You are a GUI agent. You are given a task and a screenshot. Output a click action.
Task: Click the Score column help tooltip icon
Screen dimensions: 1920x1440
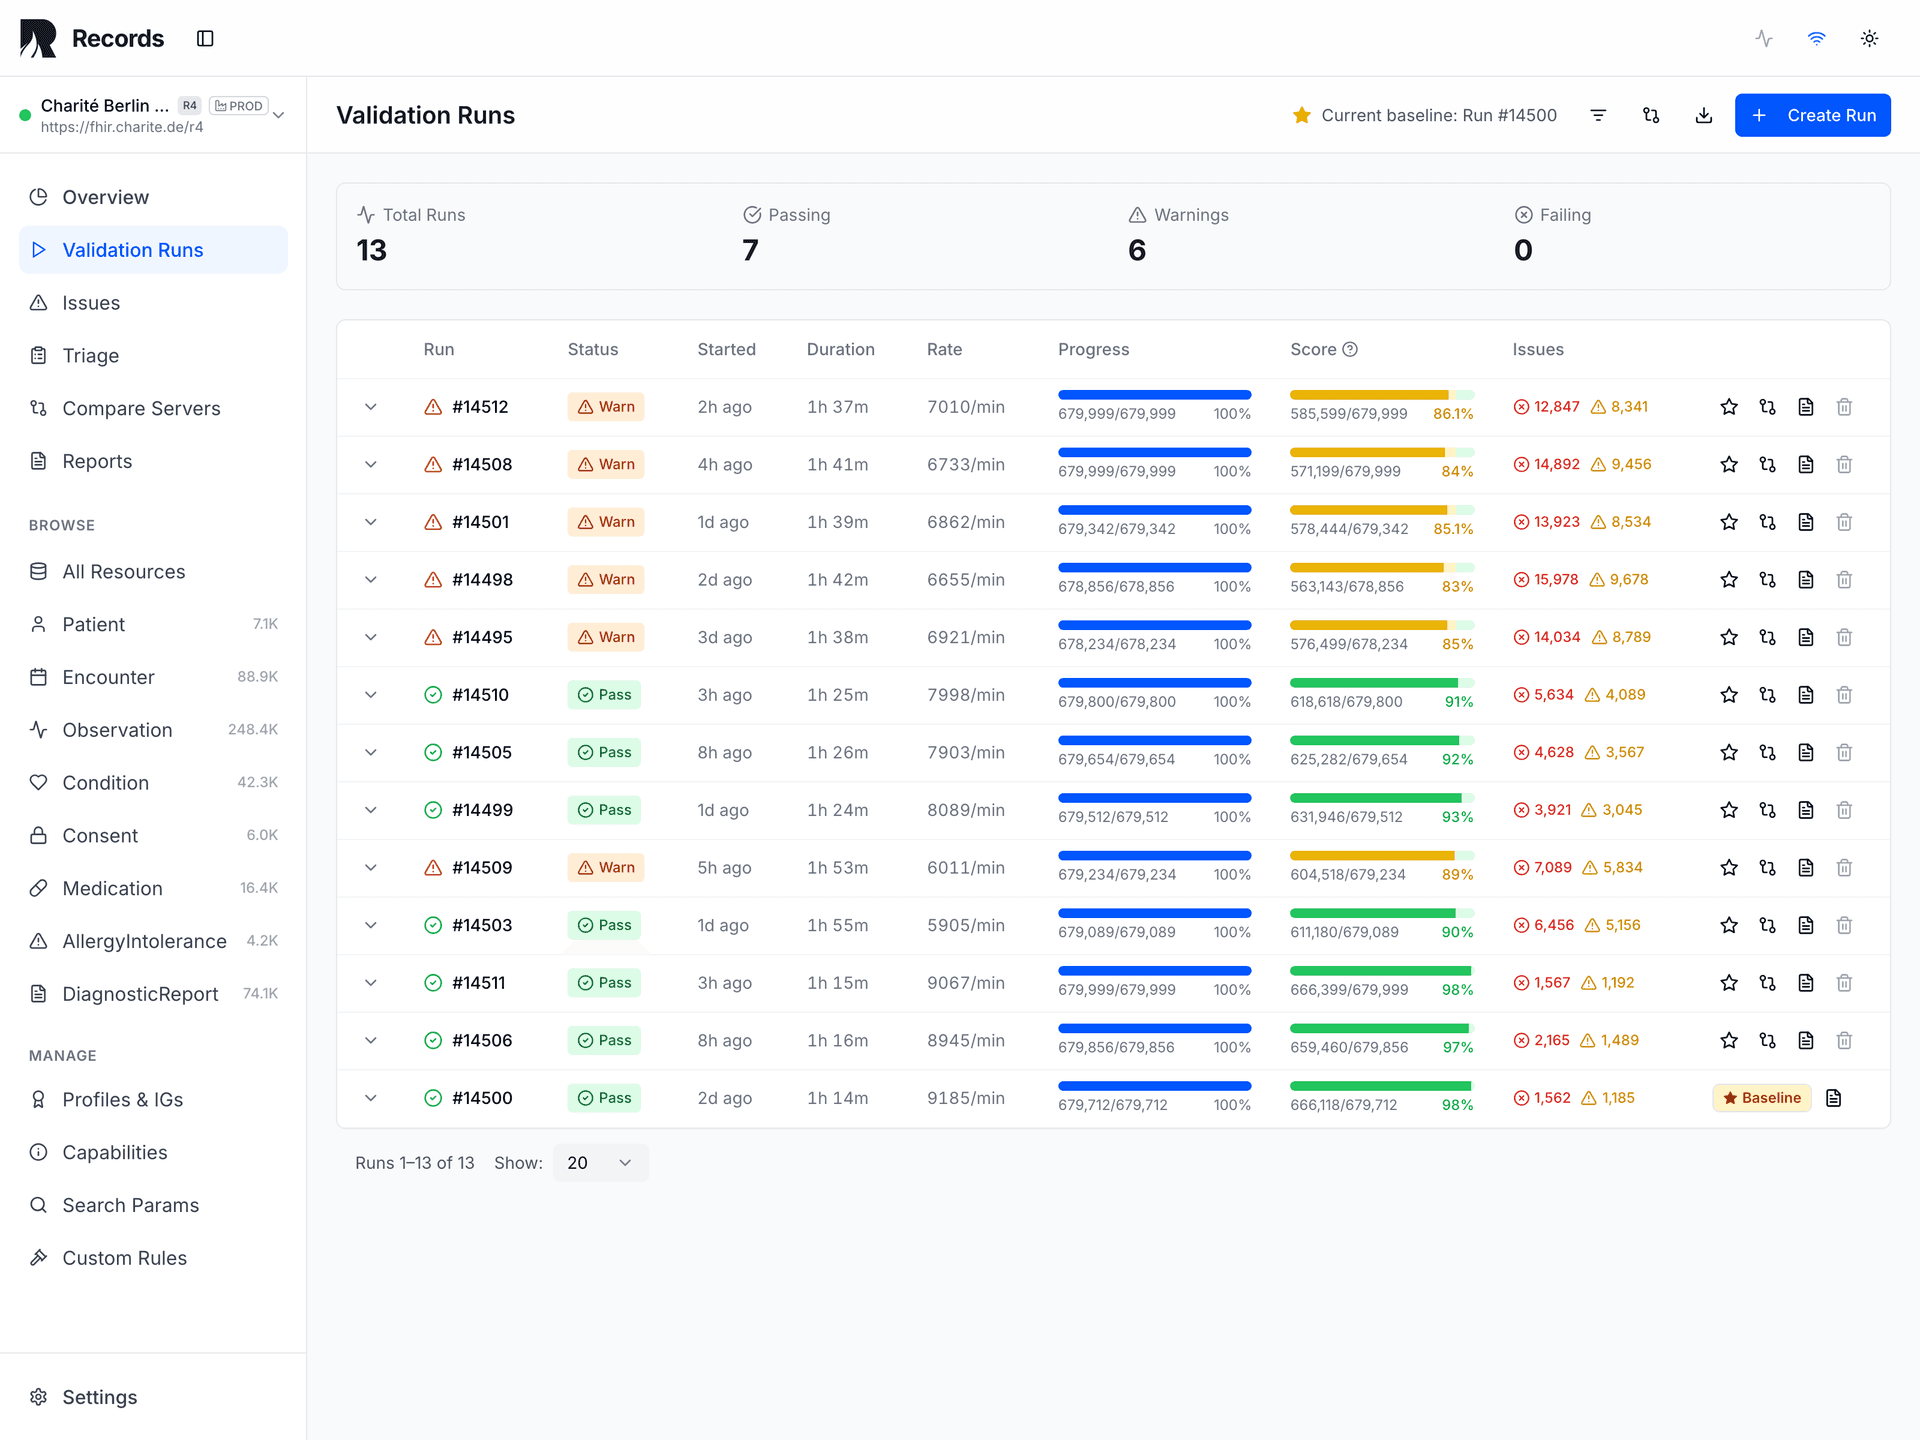(x=1350, y=349)
